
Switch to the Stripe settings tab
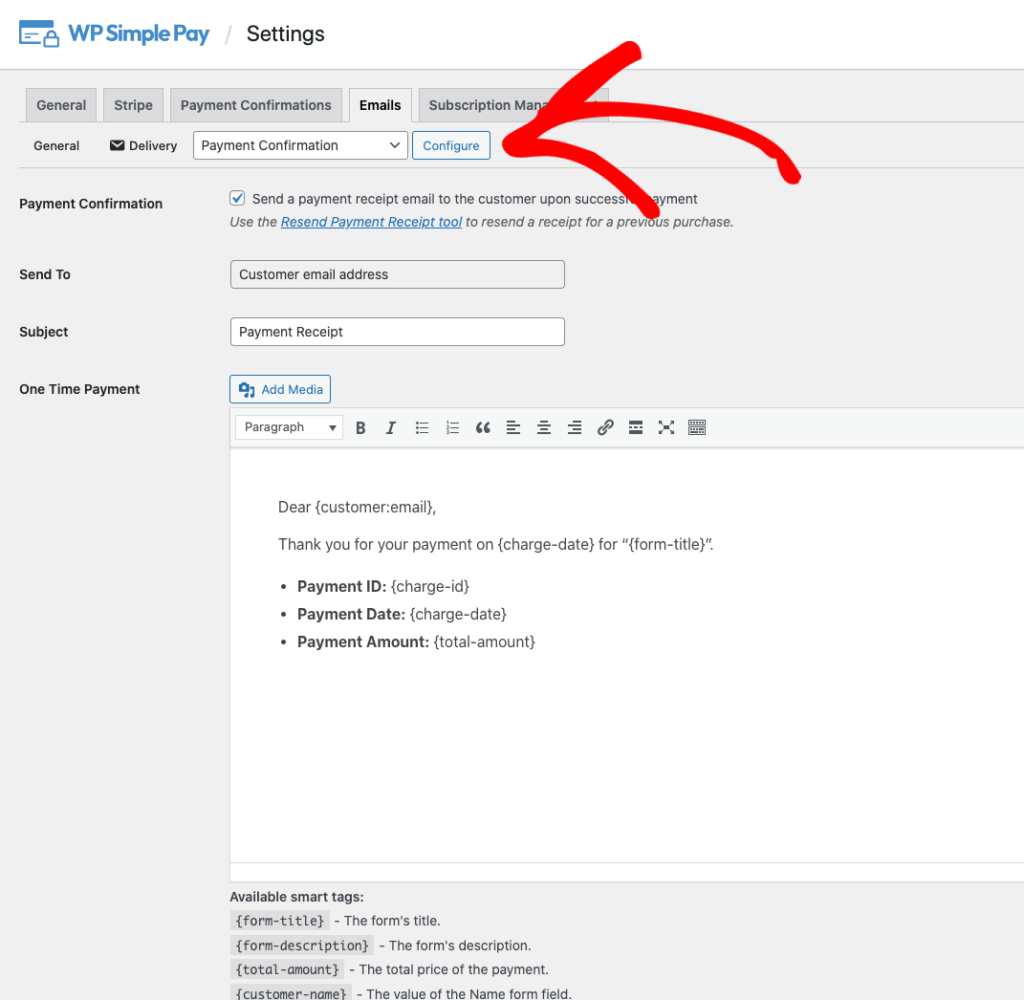pos(133,105)
